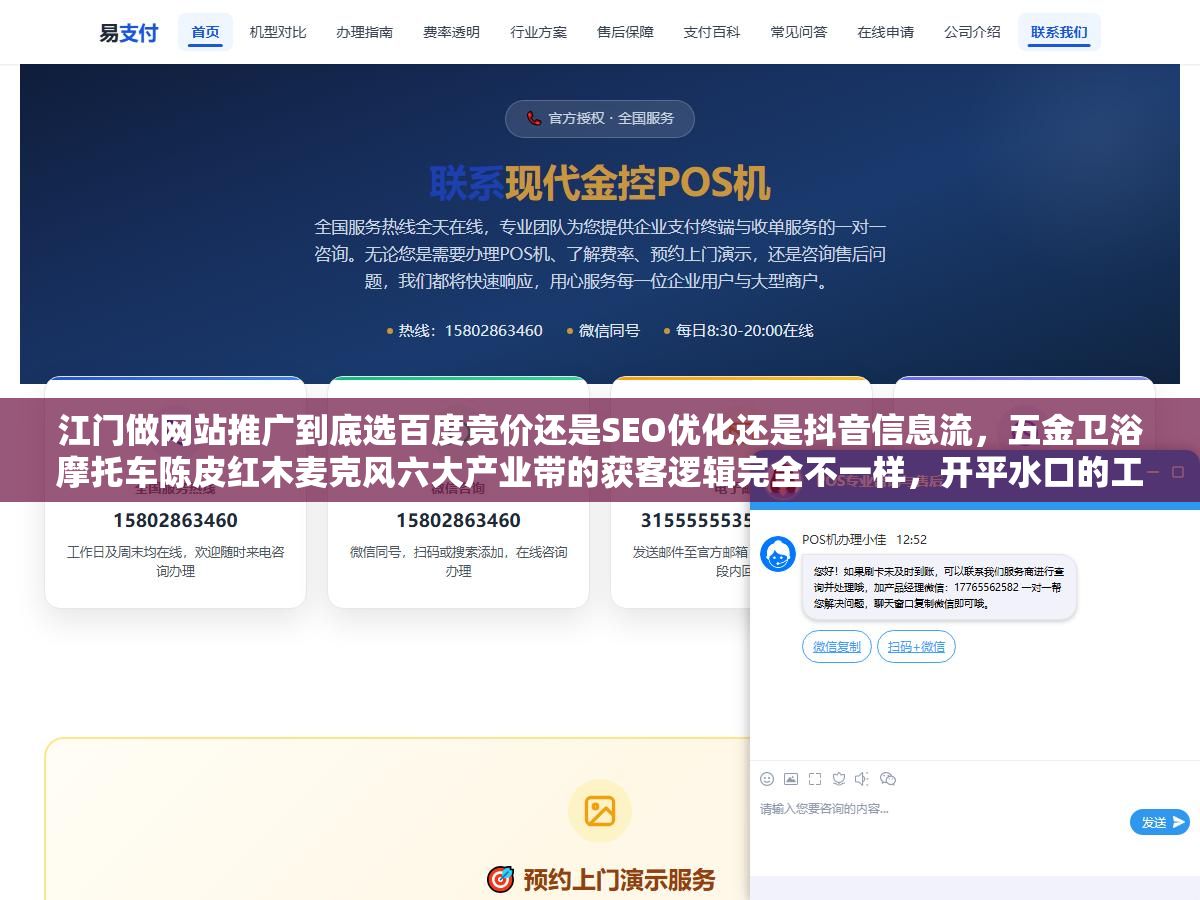The width and height of the screenshot is (1200, 900).
Task: Go to 办理指南 in navigation
Action: click(x=364, y=32)
